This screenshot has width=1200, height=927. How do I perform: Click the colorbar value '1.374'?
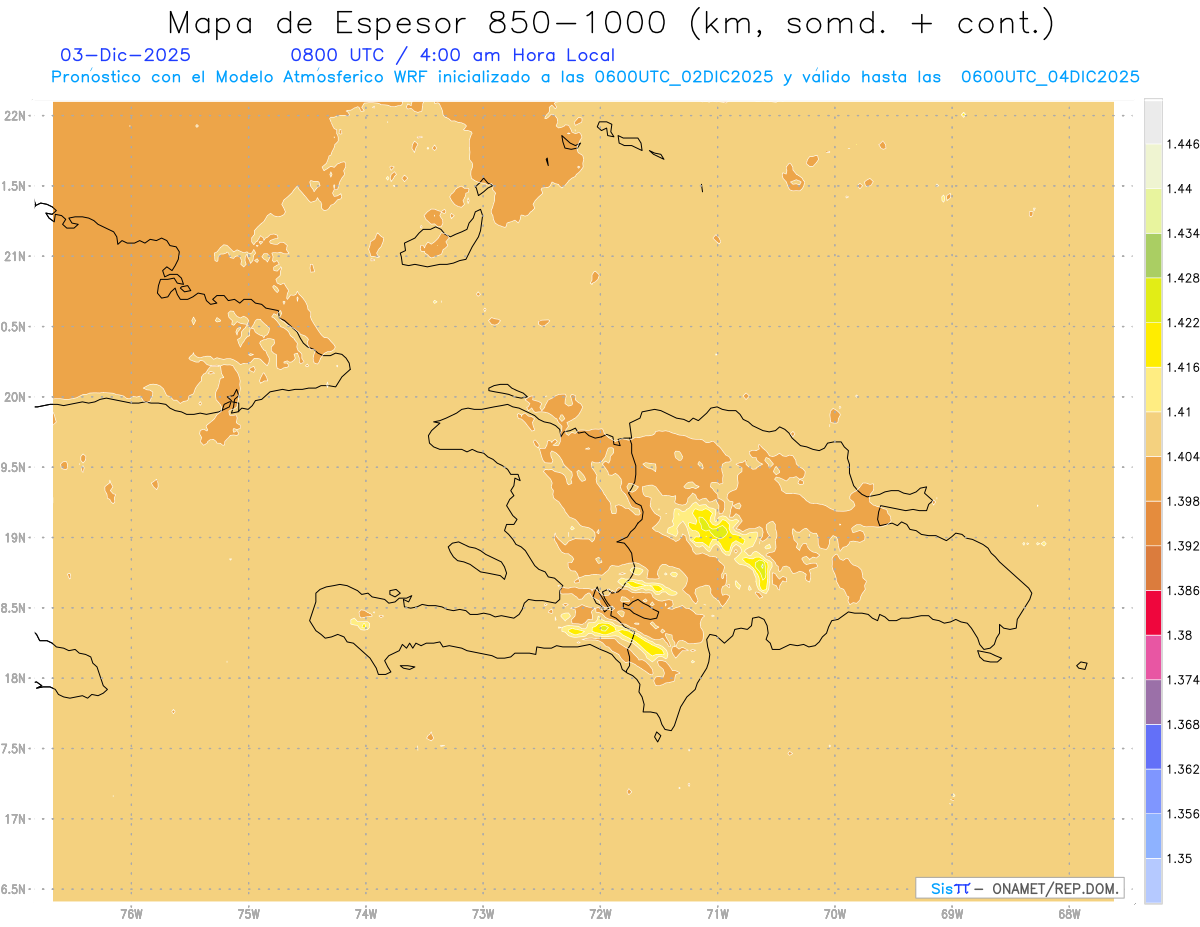pyautogui.click(x=1182, y=680)
